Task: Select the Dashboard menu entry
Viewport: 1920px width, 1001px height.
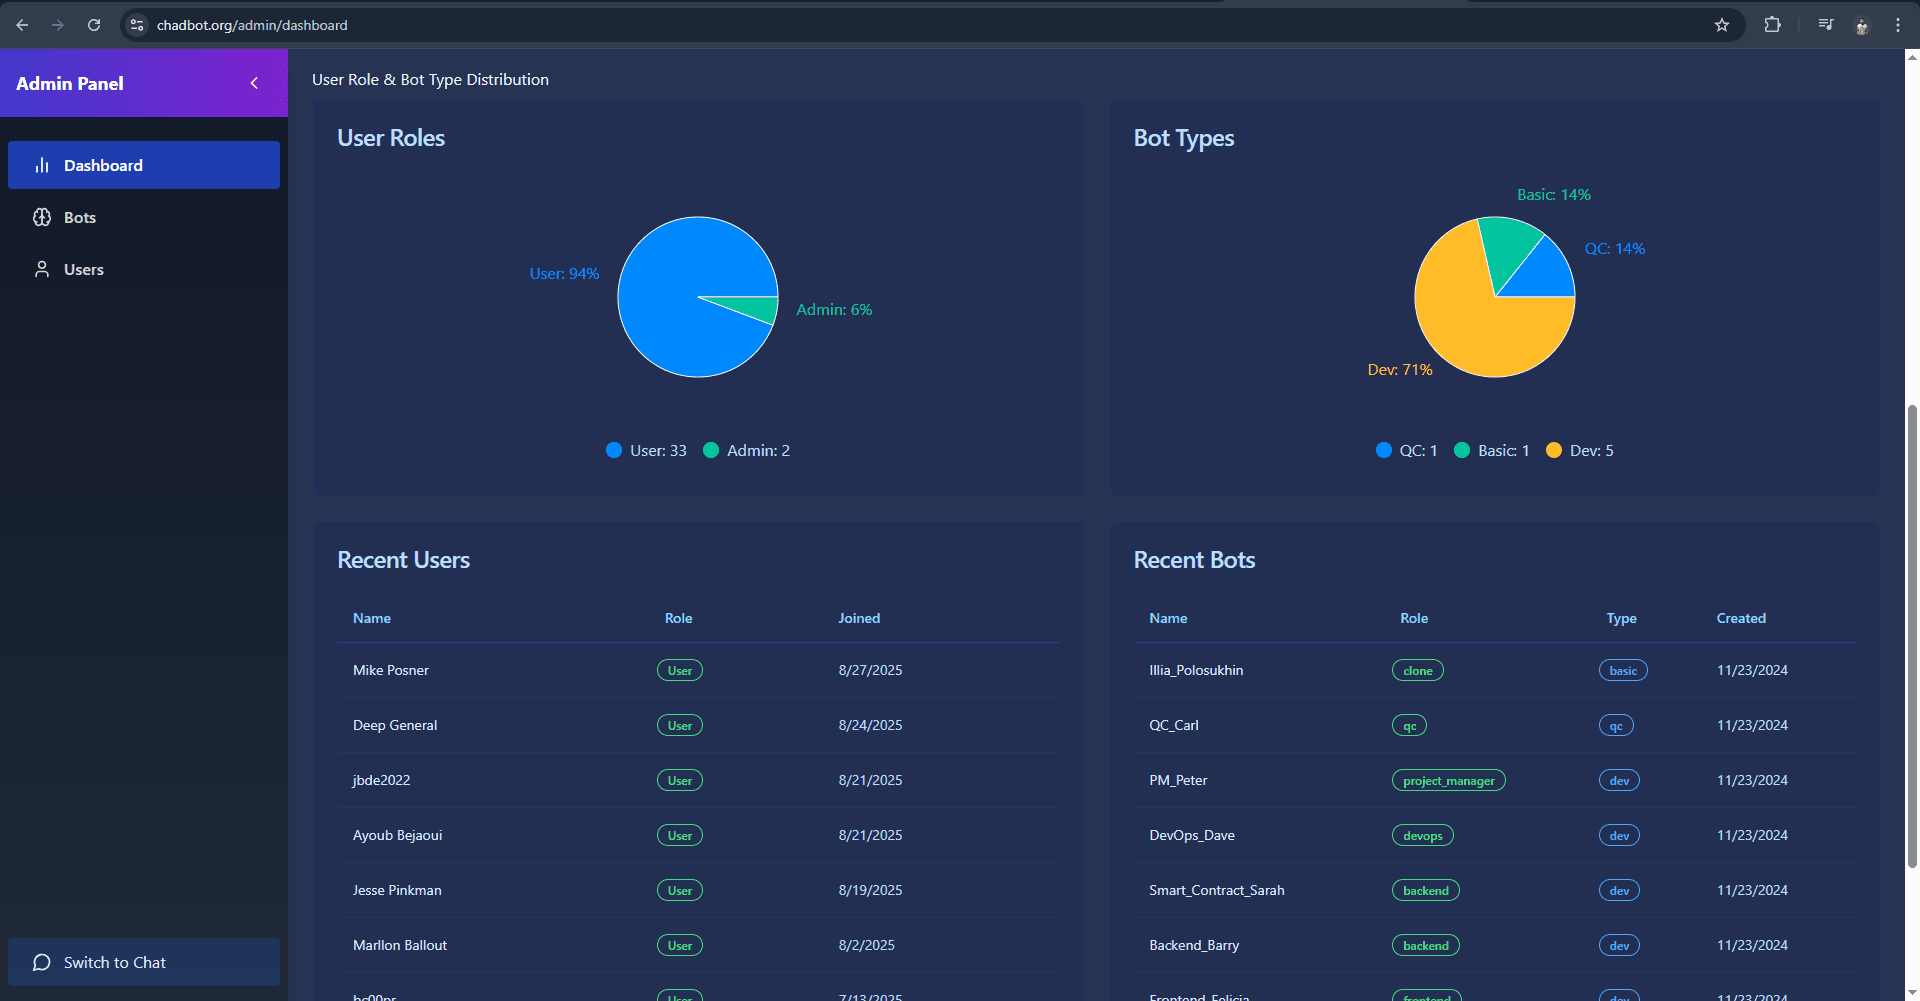Action: click(103, 165)
